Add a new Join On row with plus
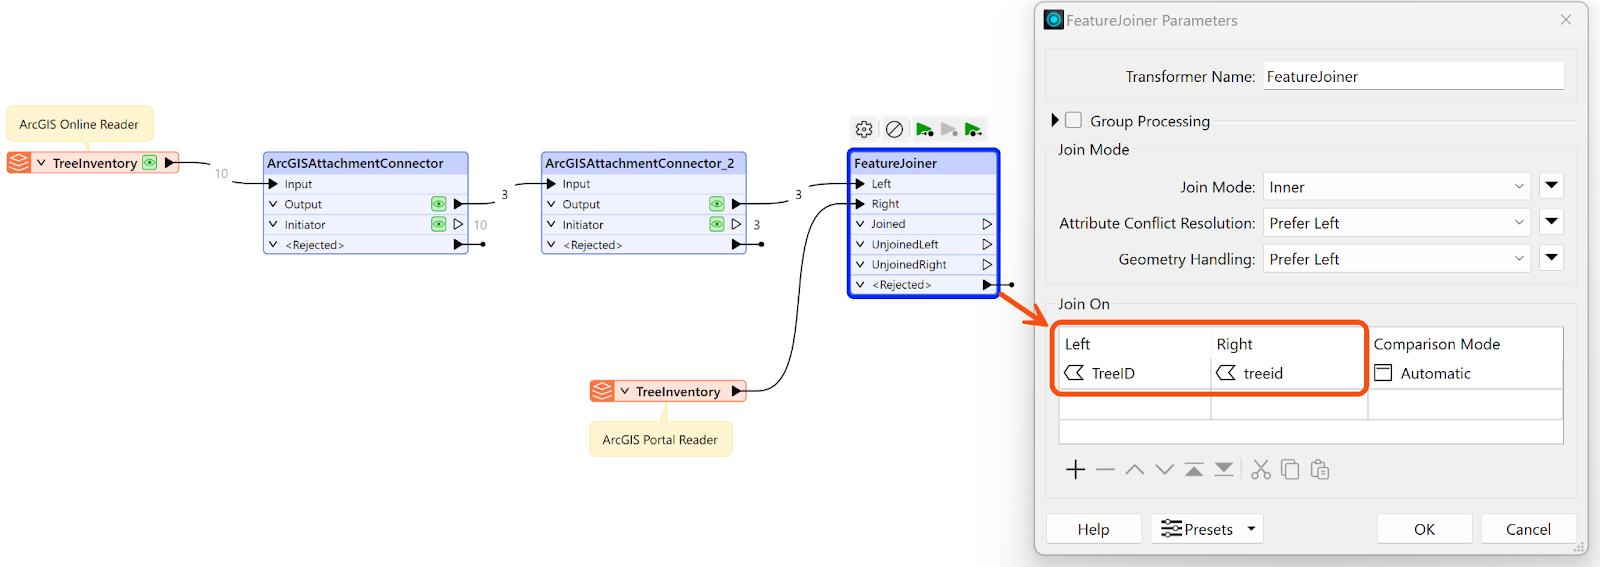The image size is (1600, 567). 1076,469
